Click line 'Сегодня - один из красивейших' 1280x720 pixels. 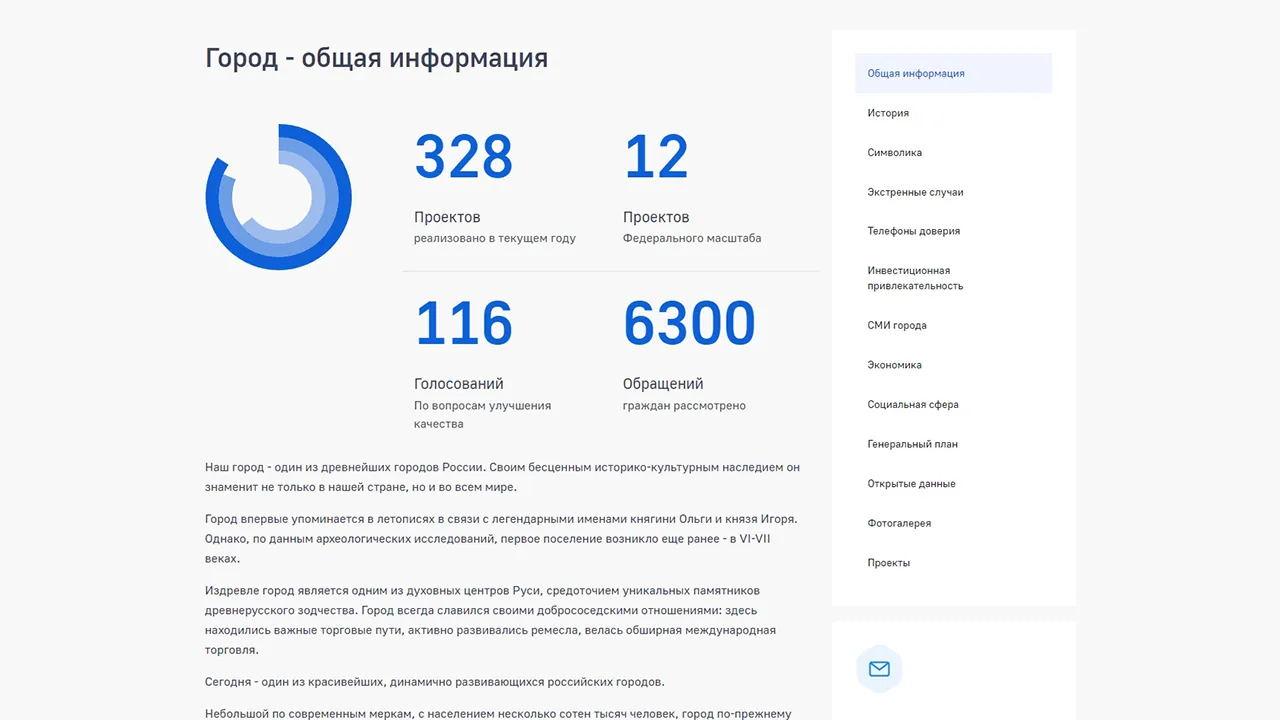click(x=434, y=682)
